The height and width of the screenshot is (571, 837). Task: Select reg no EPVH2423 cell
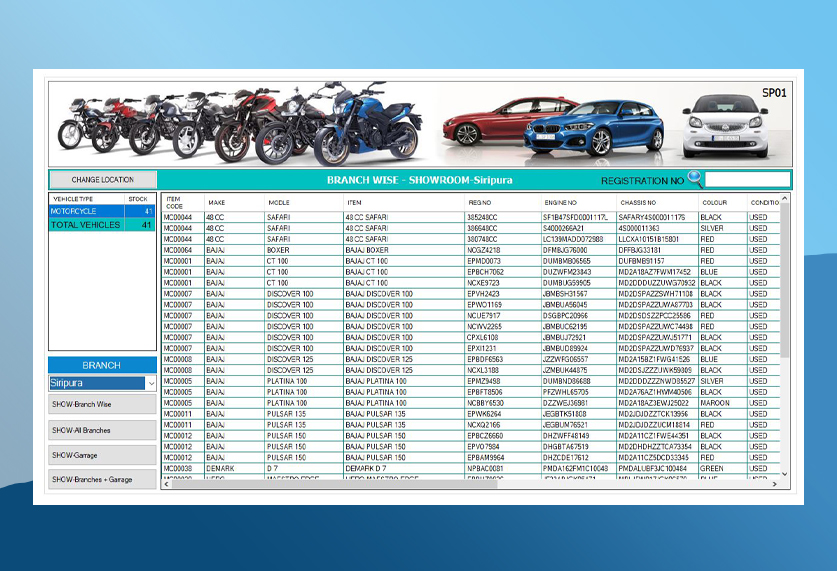(503, 294)
